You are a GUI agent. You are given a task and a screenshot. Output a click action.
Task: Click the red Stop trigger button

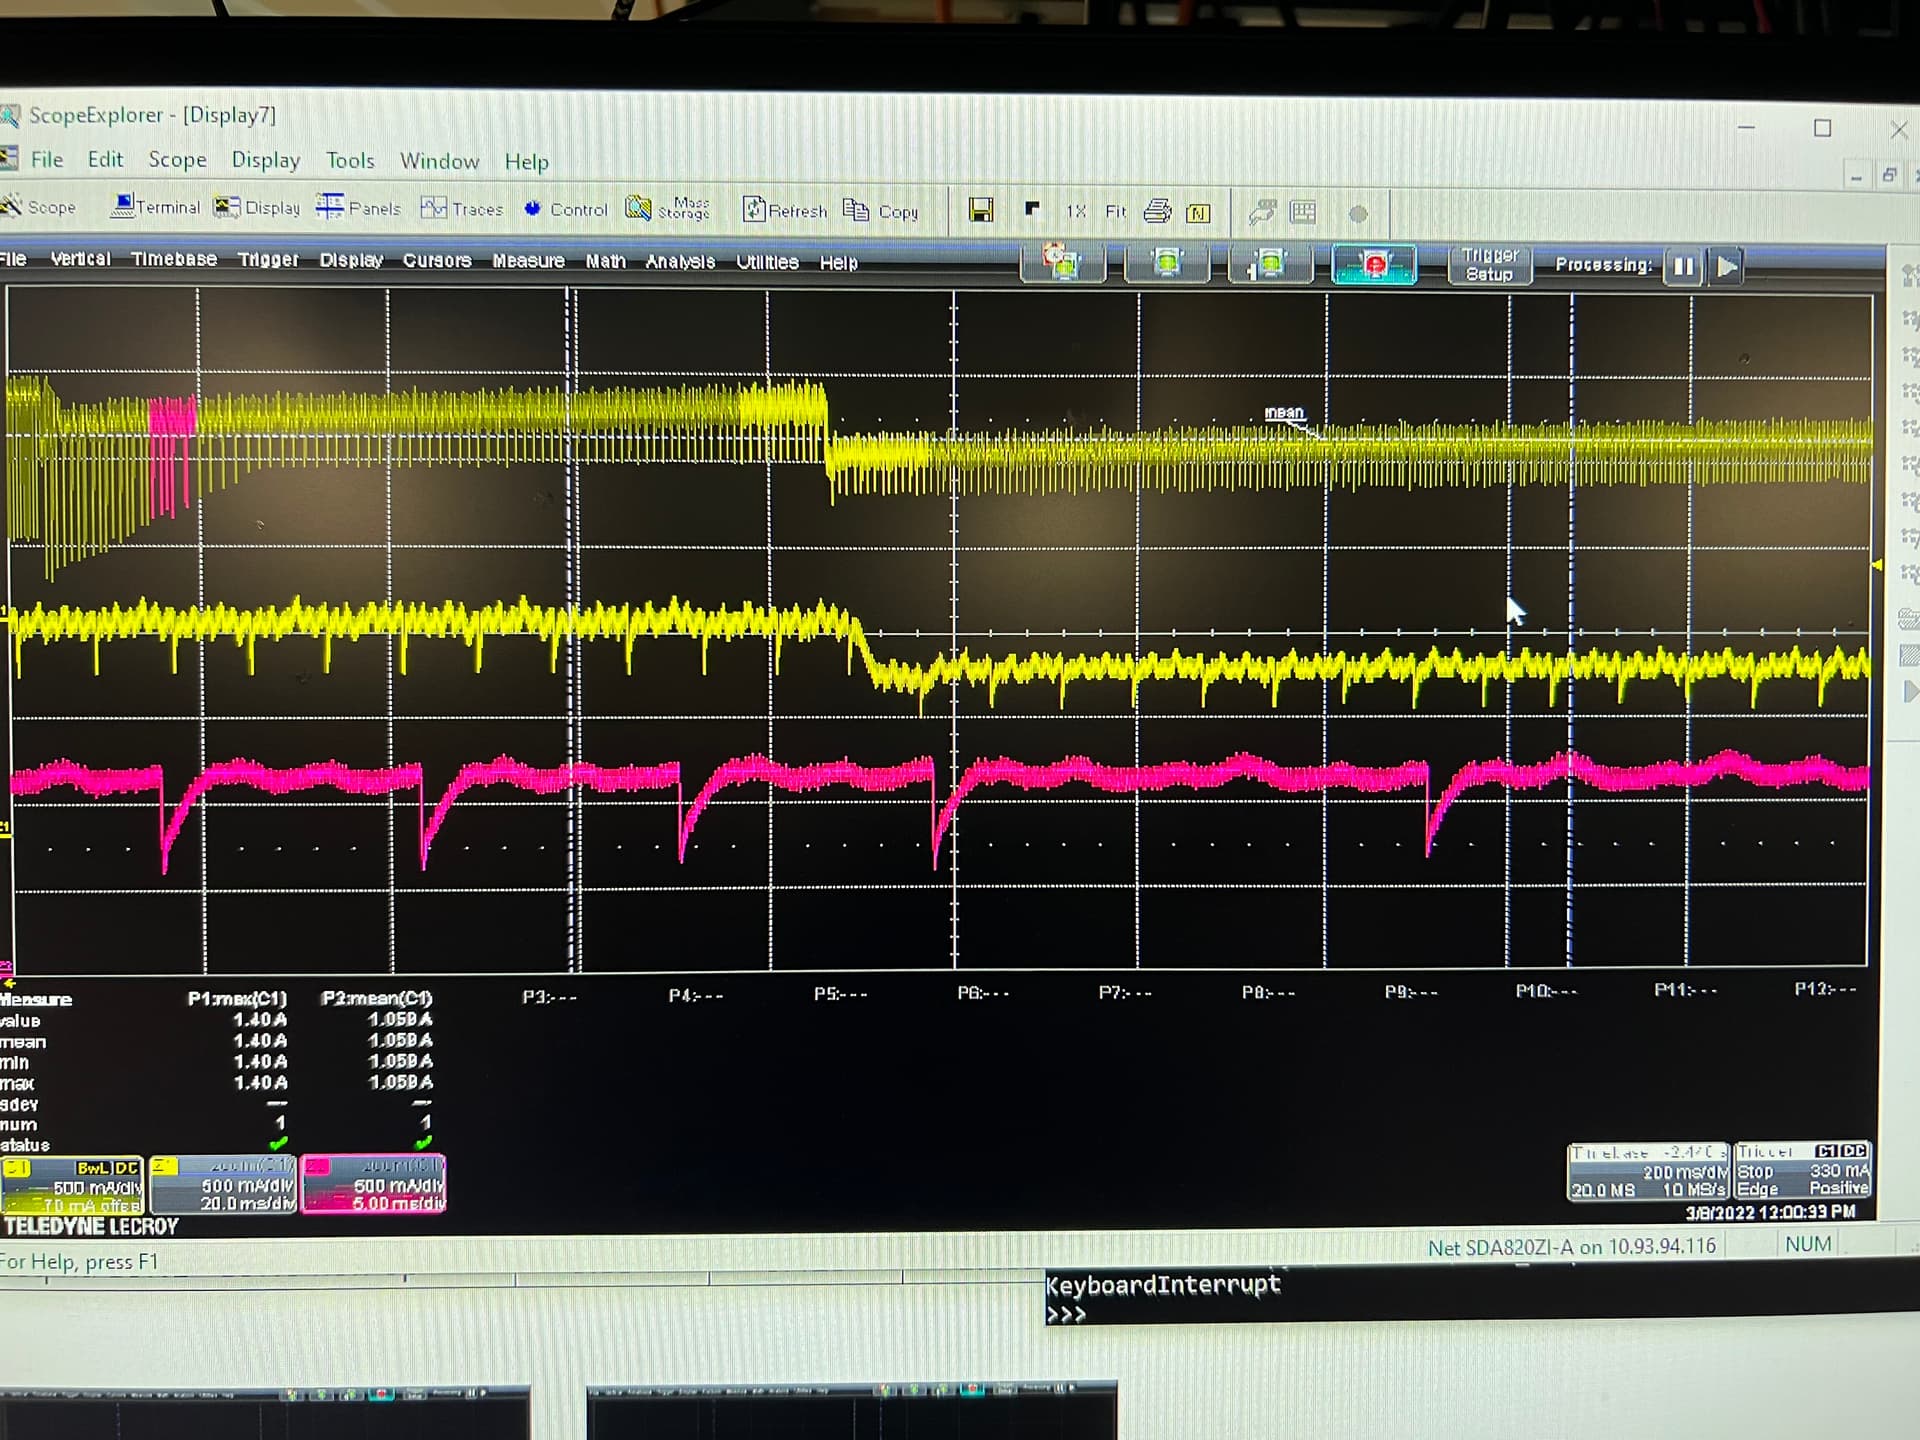tap(1374, 265)
